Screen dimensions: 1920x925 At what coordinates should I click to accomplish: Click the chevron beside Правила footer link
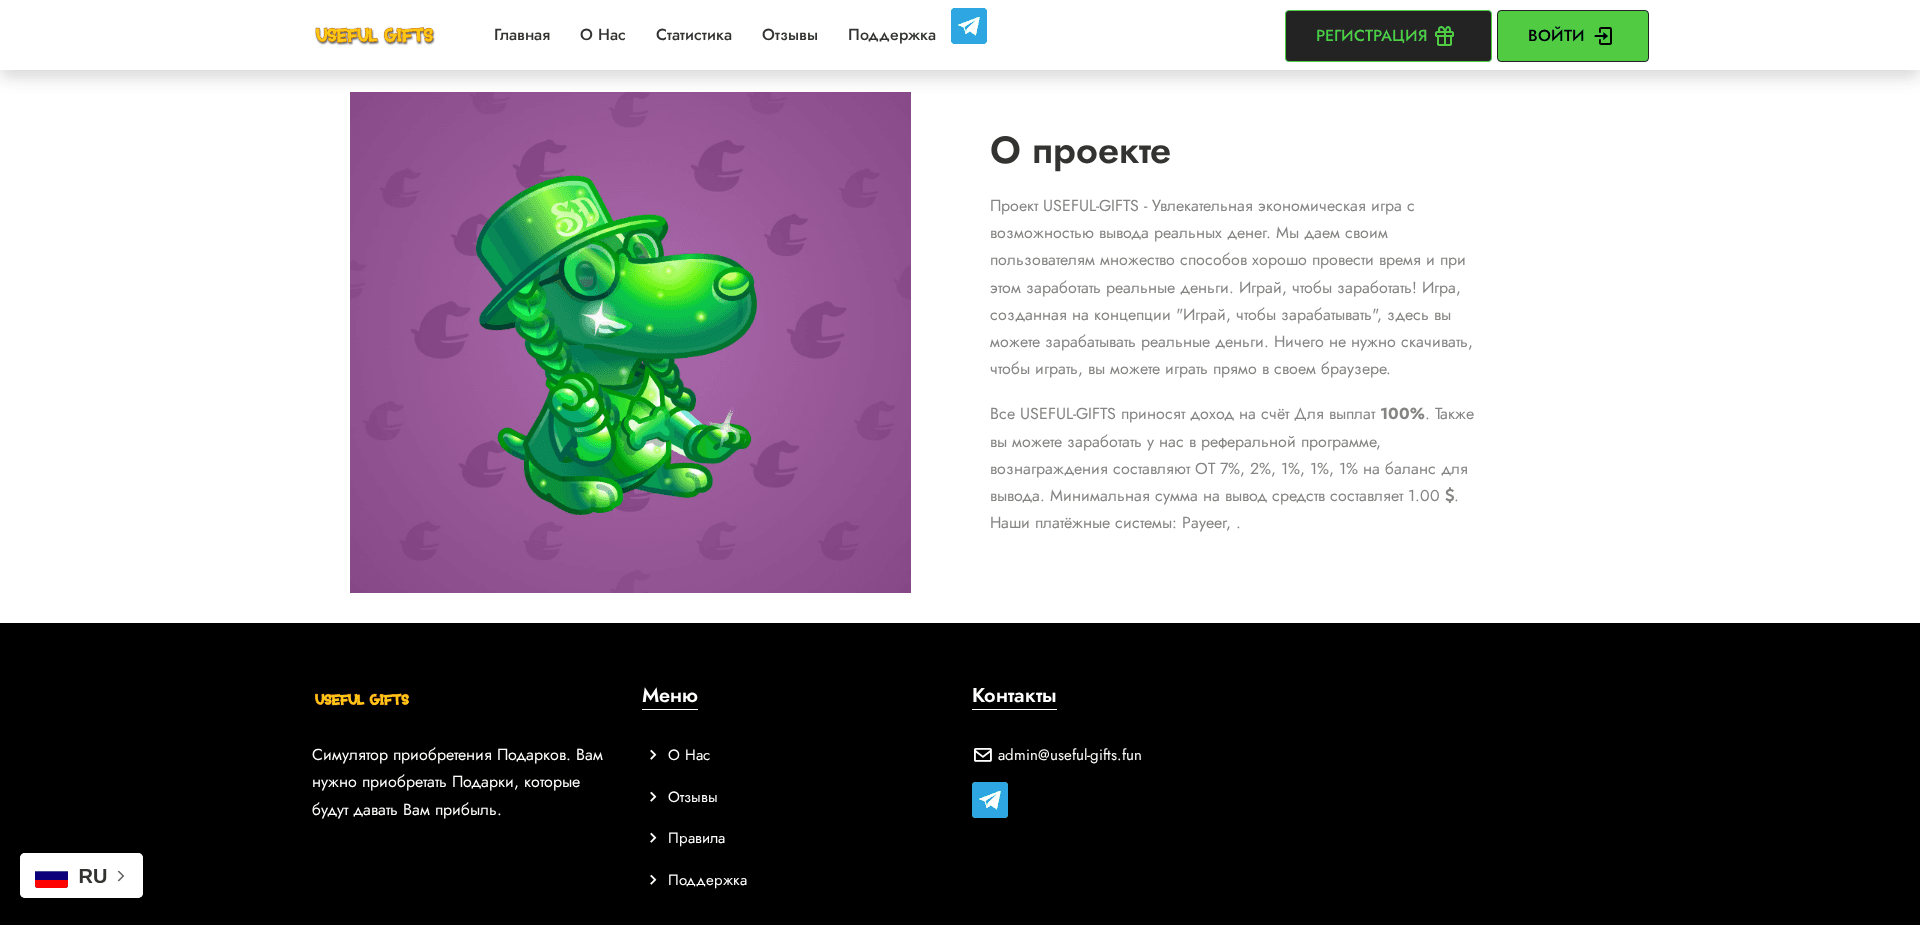(x=655, y=838)
